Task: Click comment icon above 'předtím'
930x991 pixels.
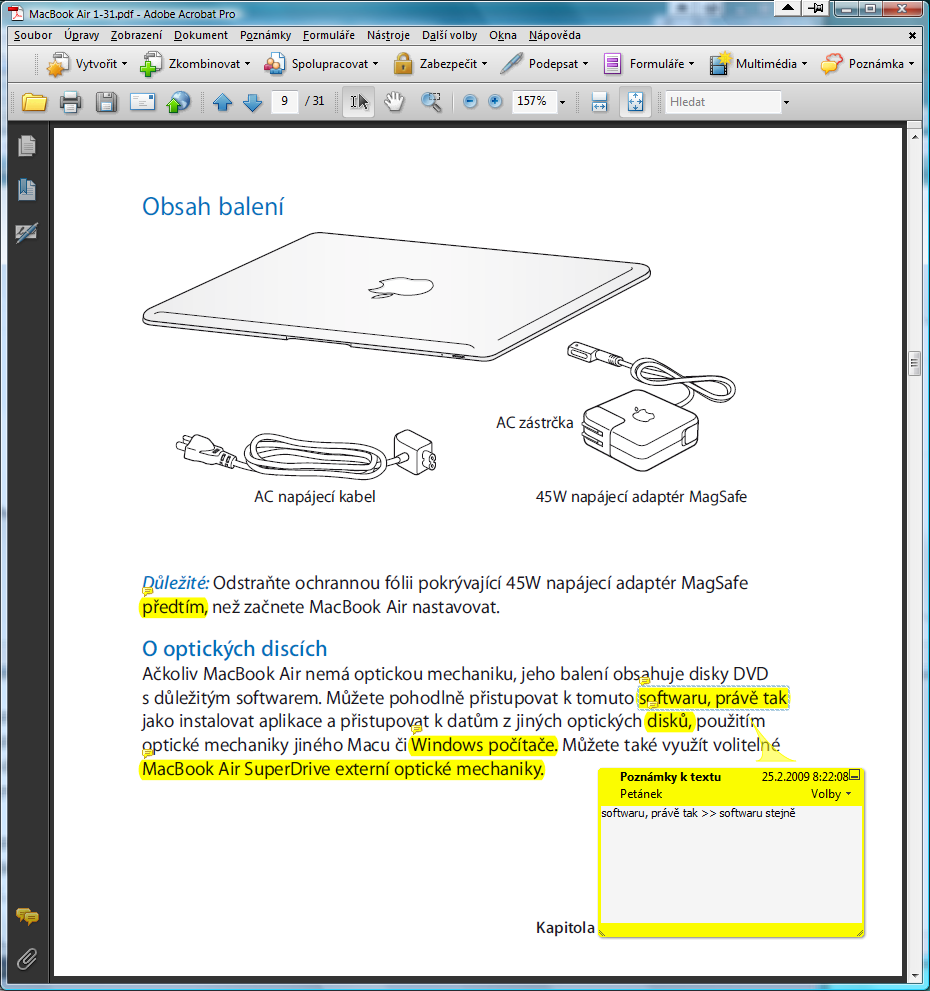Action: click(x=147, y=592)
